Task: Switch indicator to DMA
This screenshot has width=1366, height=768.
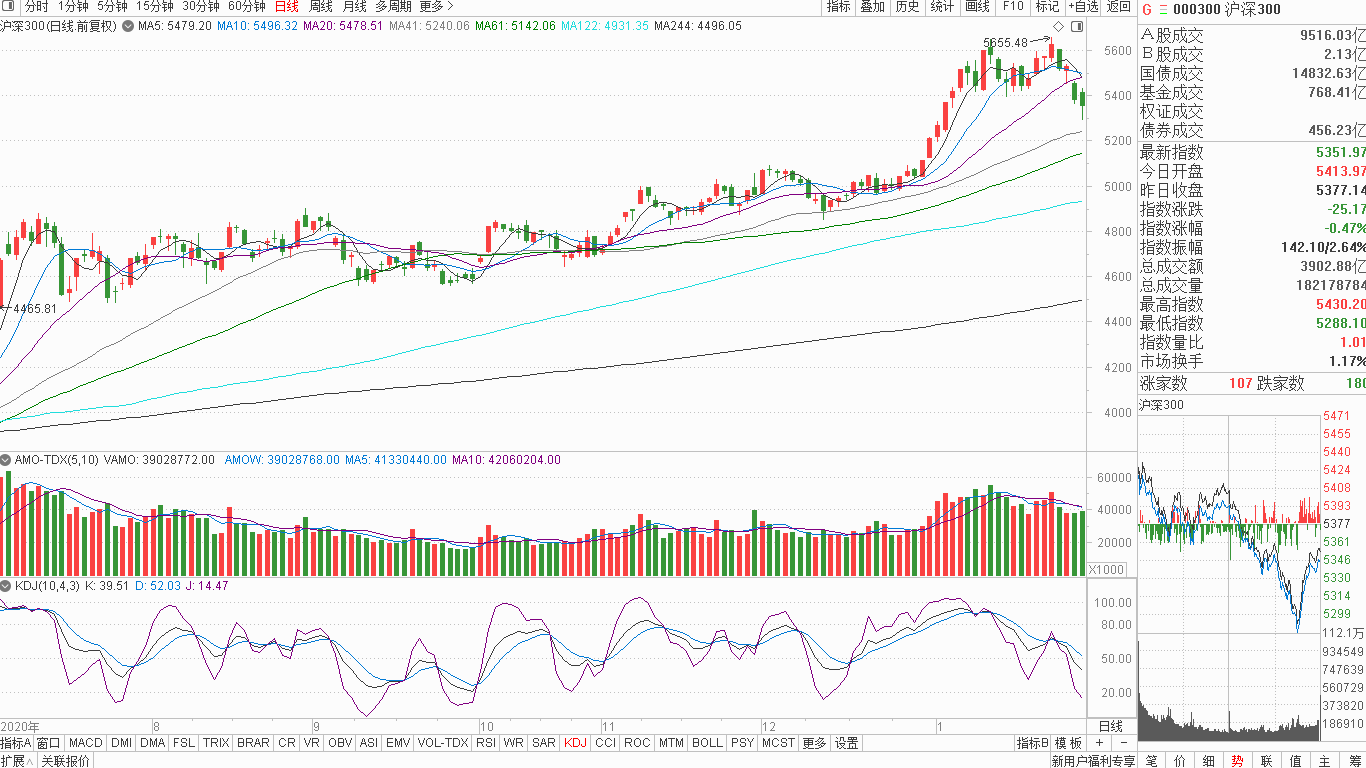Action: coord(152,743)
